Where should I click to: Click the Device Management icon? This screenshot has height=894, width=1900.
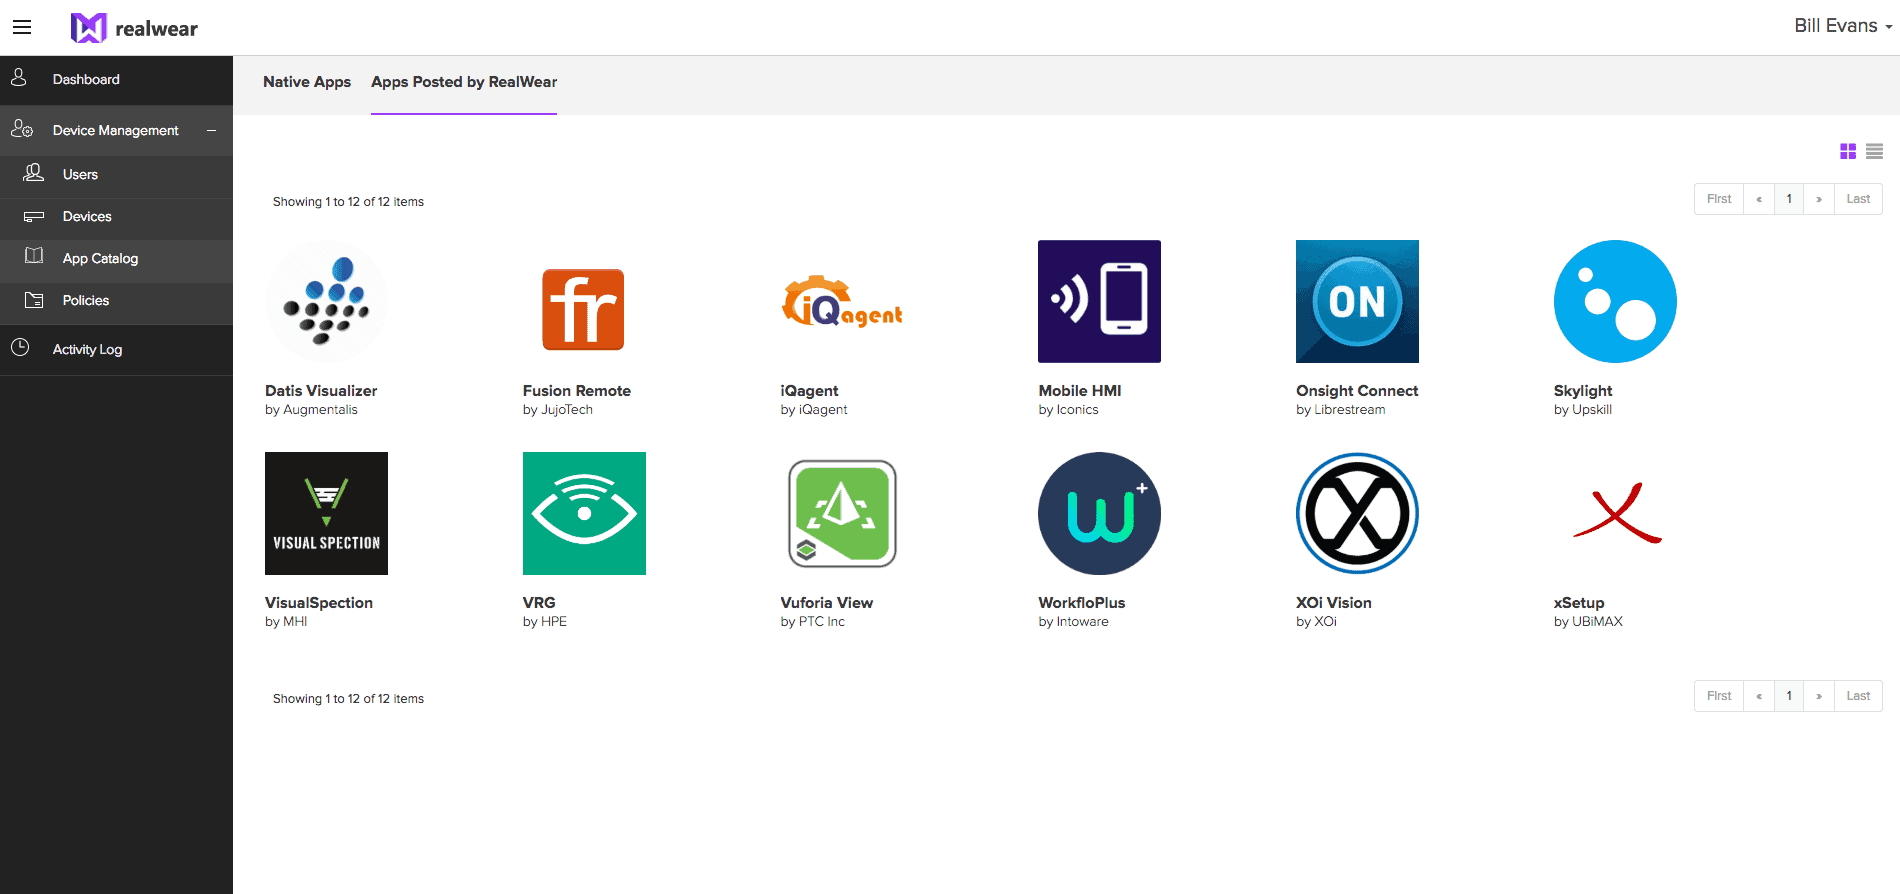pyautogui.click(x=22, y=129)
